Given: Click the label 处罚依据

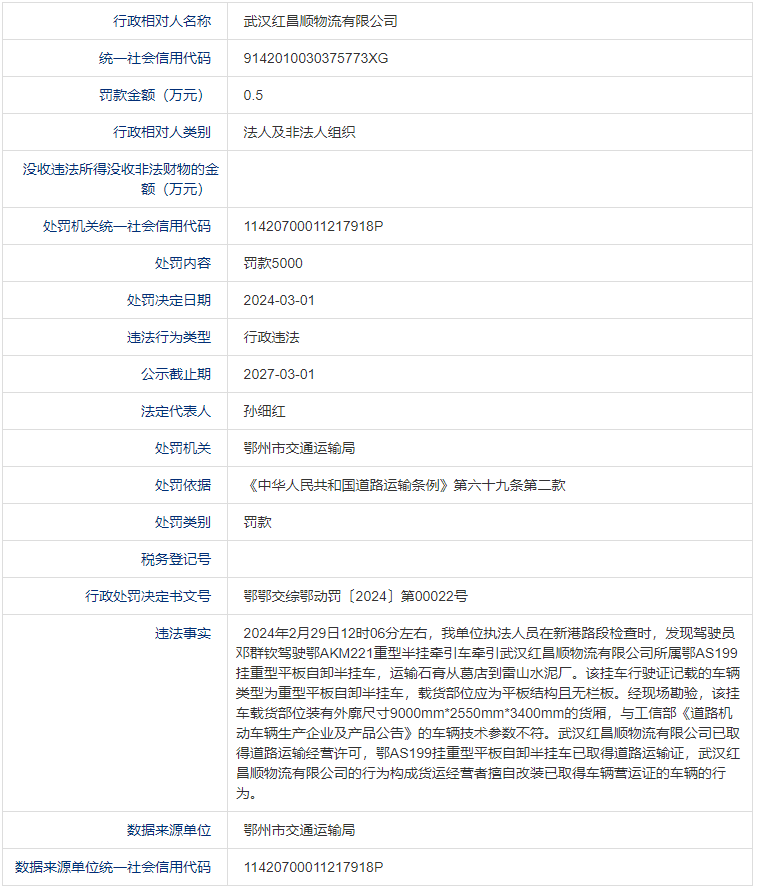Looking at the screenshot, I should pos(182,485).
